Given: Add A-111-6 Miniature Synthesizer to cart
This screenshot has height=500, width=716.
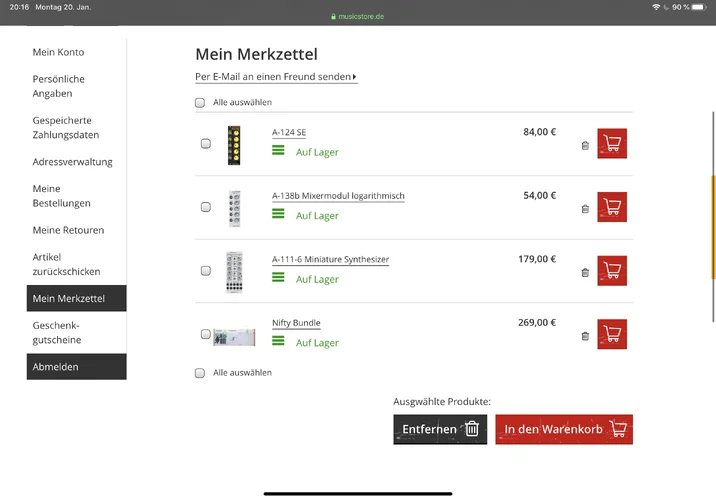Looking at the screenshot, I should click(x=612, y=271).
